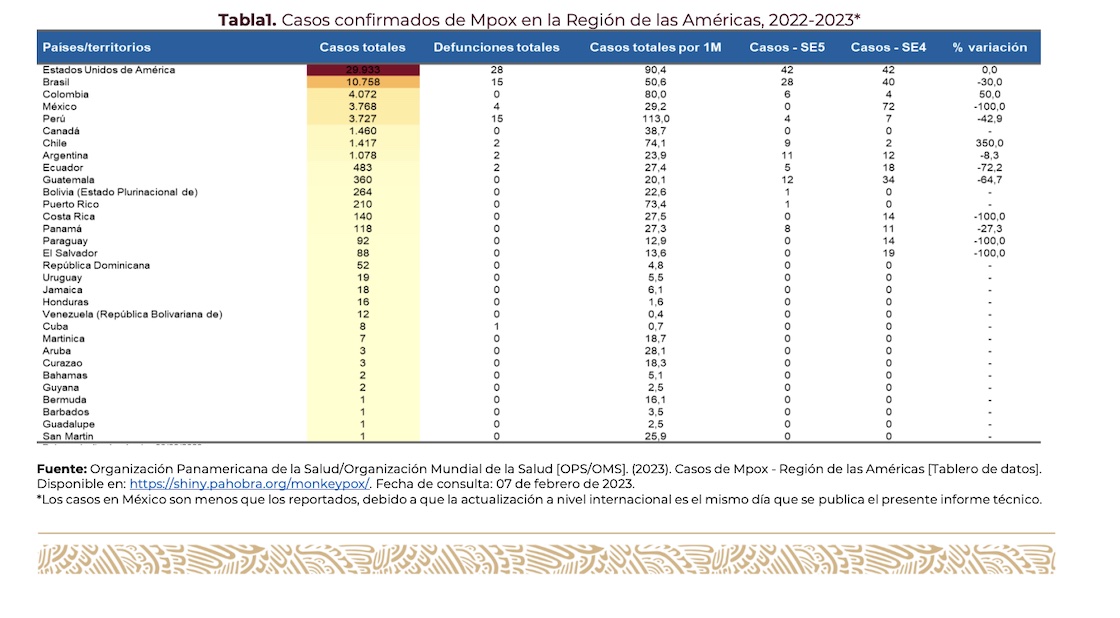
Task: Click the dark red 29.933 cases cell
Action: click(362, 70)
